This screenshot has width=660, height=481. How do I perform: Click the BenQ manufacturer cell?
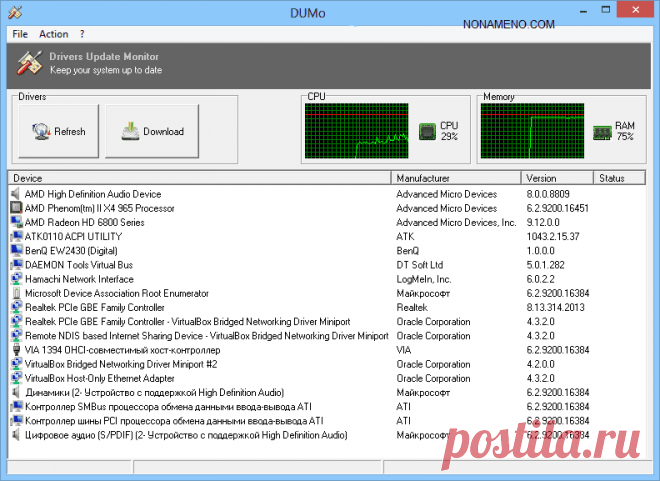pos(407,251)
